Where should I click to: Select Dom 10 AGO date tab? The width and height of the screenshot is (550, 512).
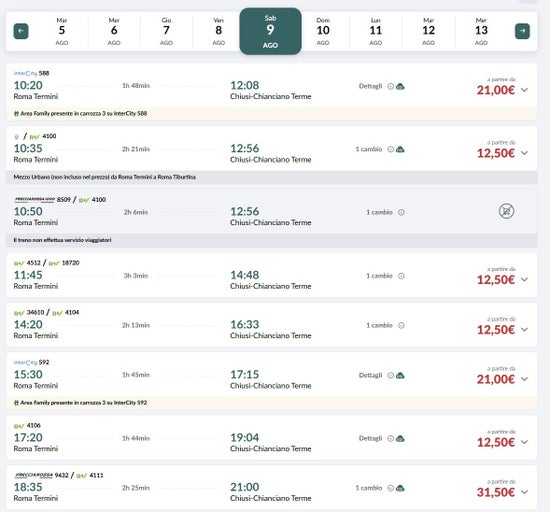[323, 31]
